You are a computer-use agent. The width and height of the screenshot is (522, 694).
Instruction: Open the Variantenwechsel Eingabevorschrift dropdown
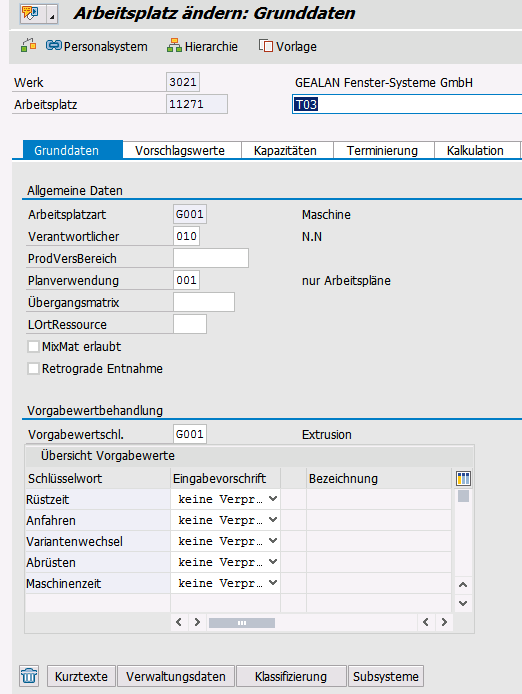273,541
